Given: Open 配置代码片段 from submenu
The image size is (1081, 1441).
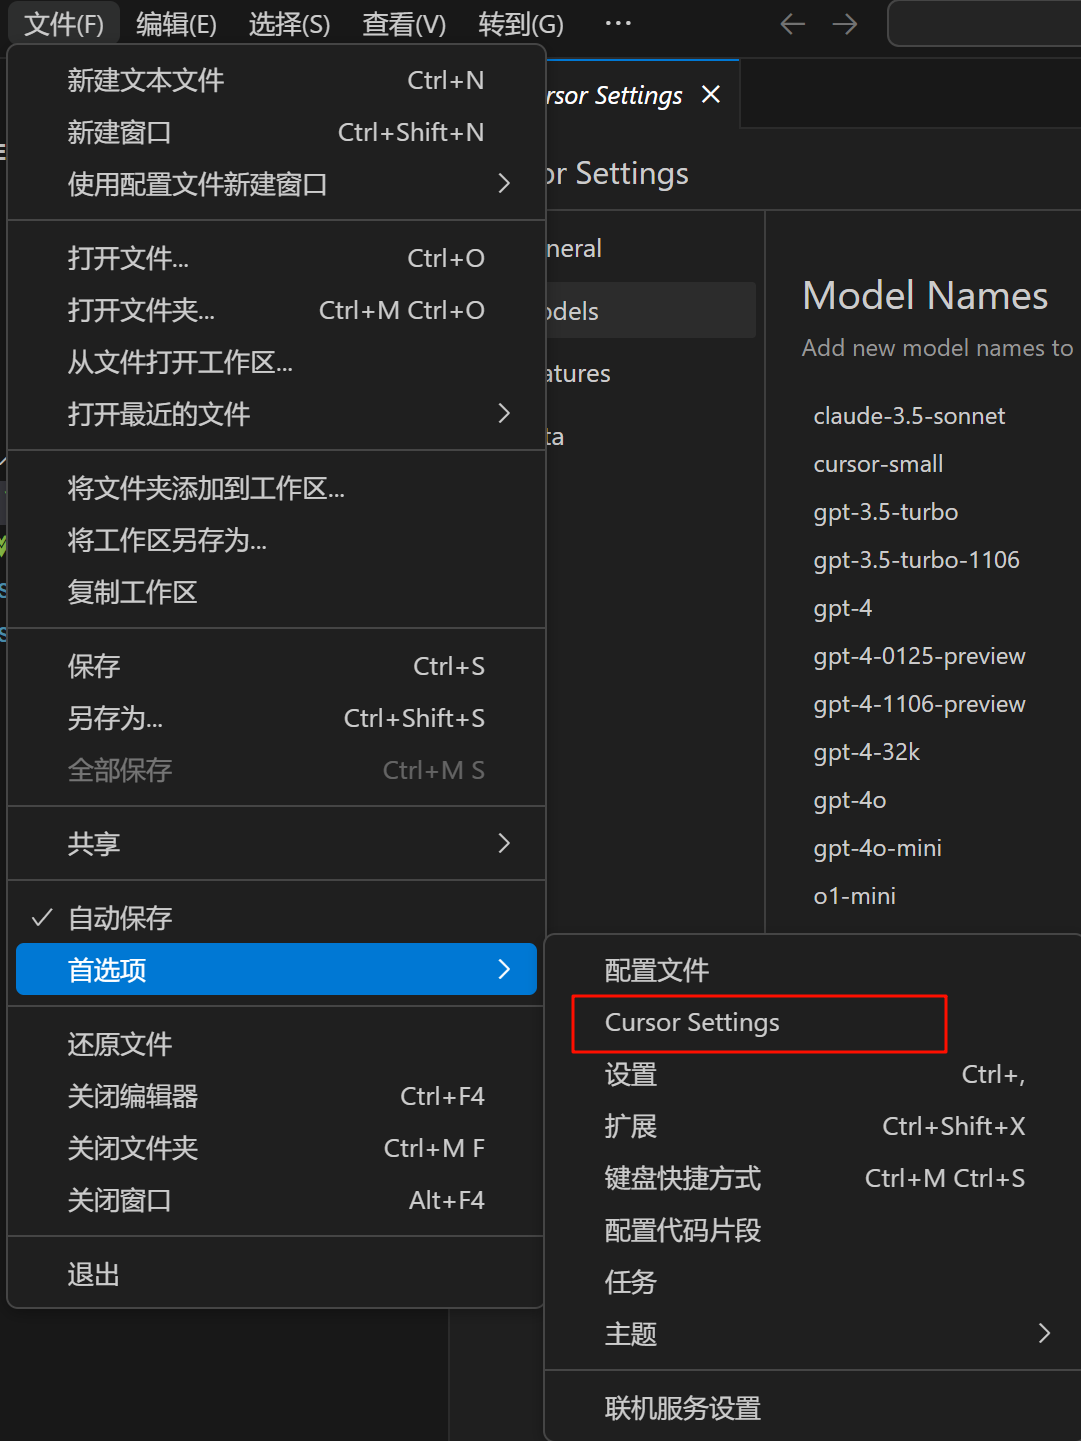Looking at the screenshot, I should pyautogui.click(x=815, y=1230).
